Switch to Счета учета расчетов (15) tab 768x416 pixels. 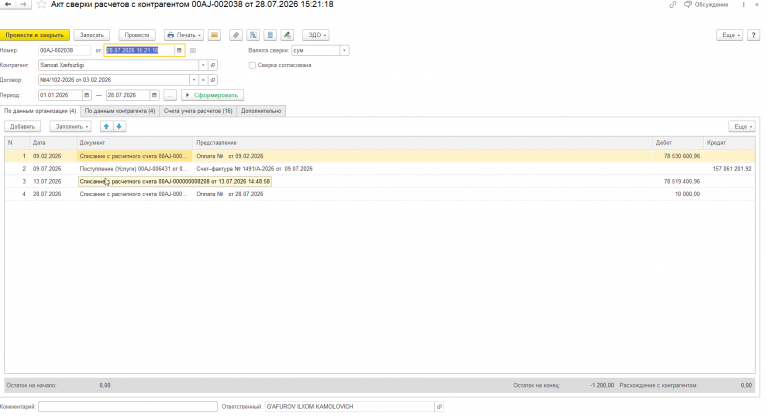198,111
